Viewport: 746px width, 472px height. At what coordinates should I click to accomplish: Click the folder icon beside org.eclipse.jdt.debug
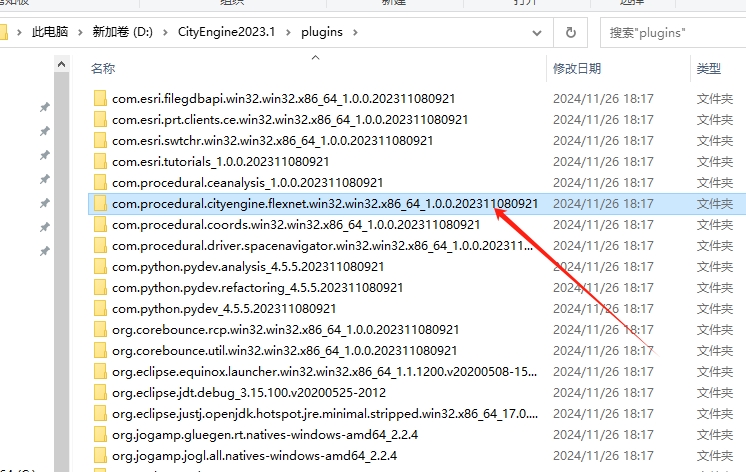click(100, 393)
